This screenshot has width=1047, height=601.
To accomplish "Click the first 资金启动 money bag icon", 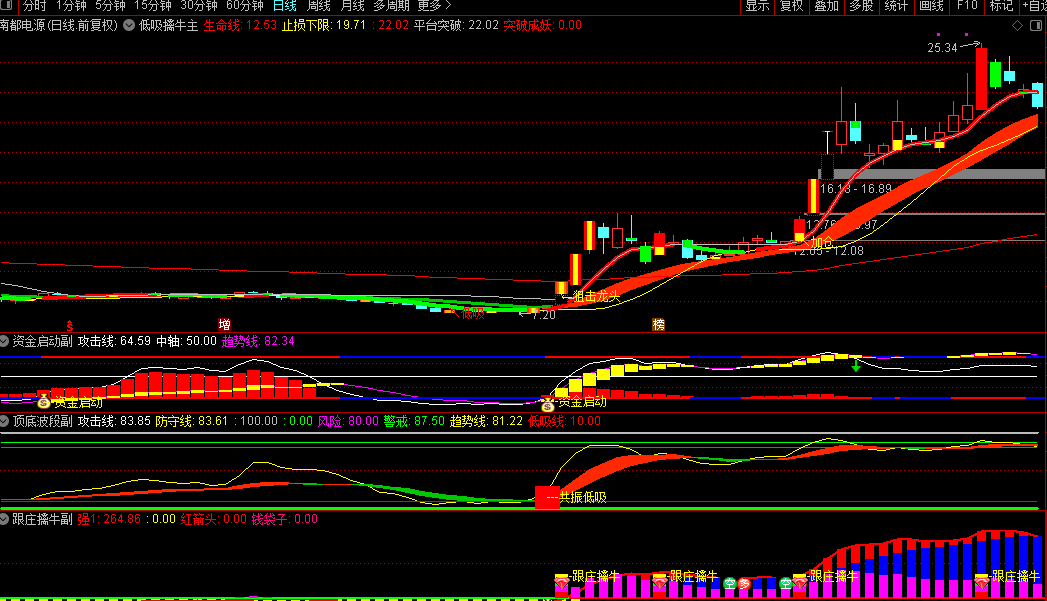I will click(x=44, y=401).
